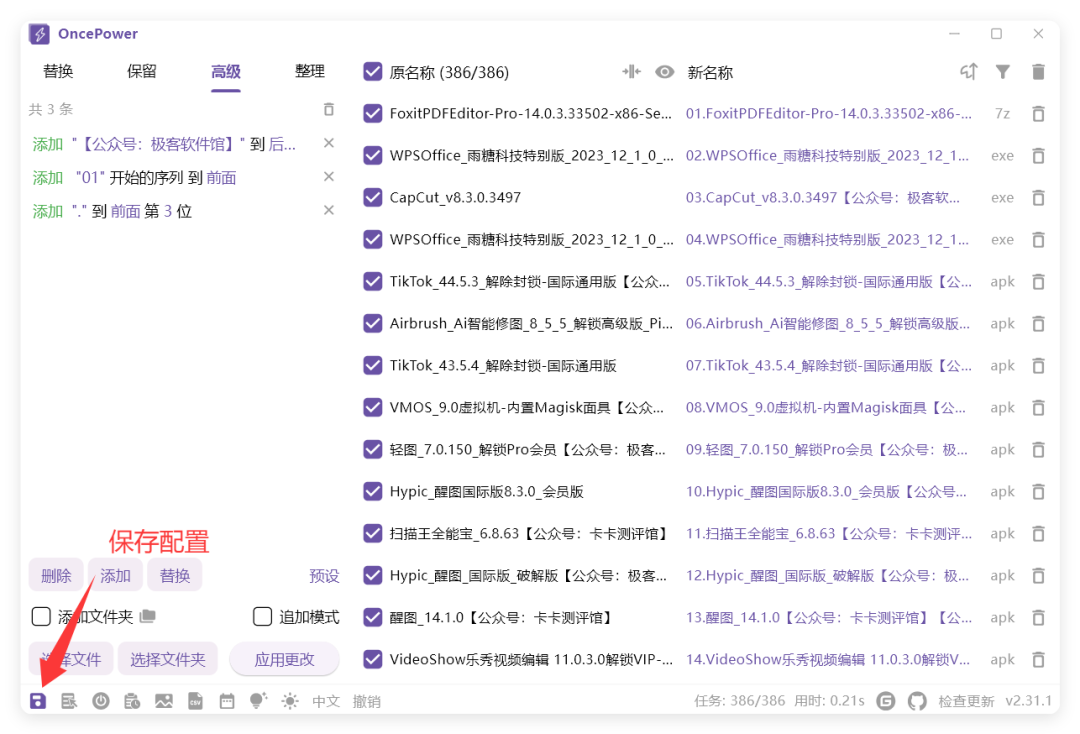Toggle the eye preview icon in header

665,72
